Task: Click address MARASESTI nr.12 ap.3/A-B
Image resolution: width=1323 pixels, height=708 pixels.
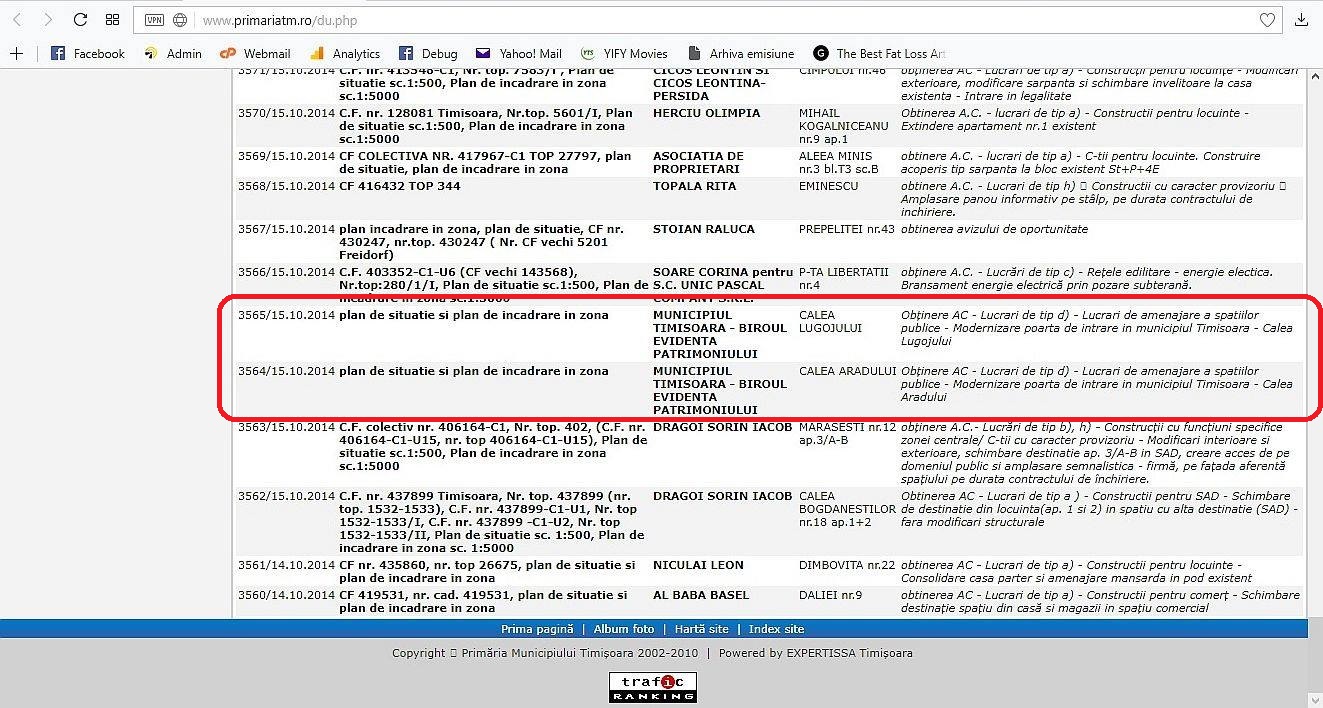Action: tap(848, 434)
